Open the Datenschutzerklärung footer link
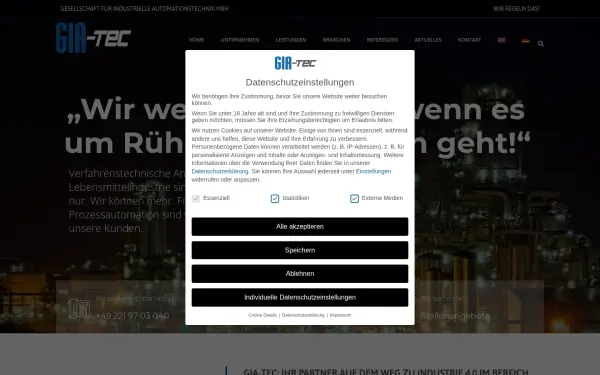 [x=303, y=315]
